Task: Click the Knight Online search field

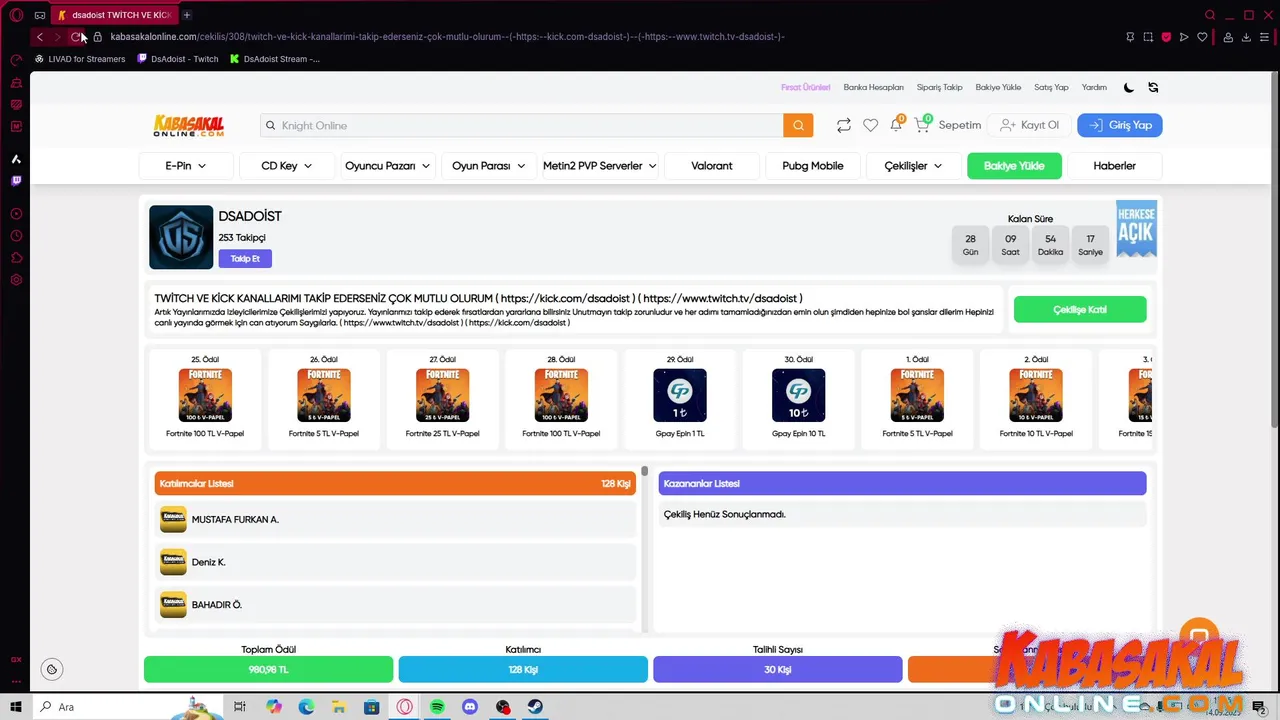Action: (521, 125)
